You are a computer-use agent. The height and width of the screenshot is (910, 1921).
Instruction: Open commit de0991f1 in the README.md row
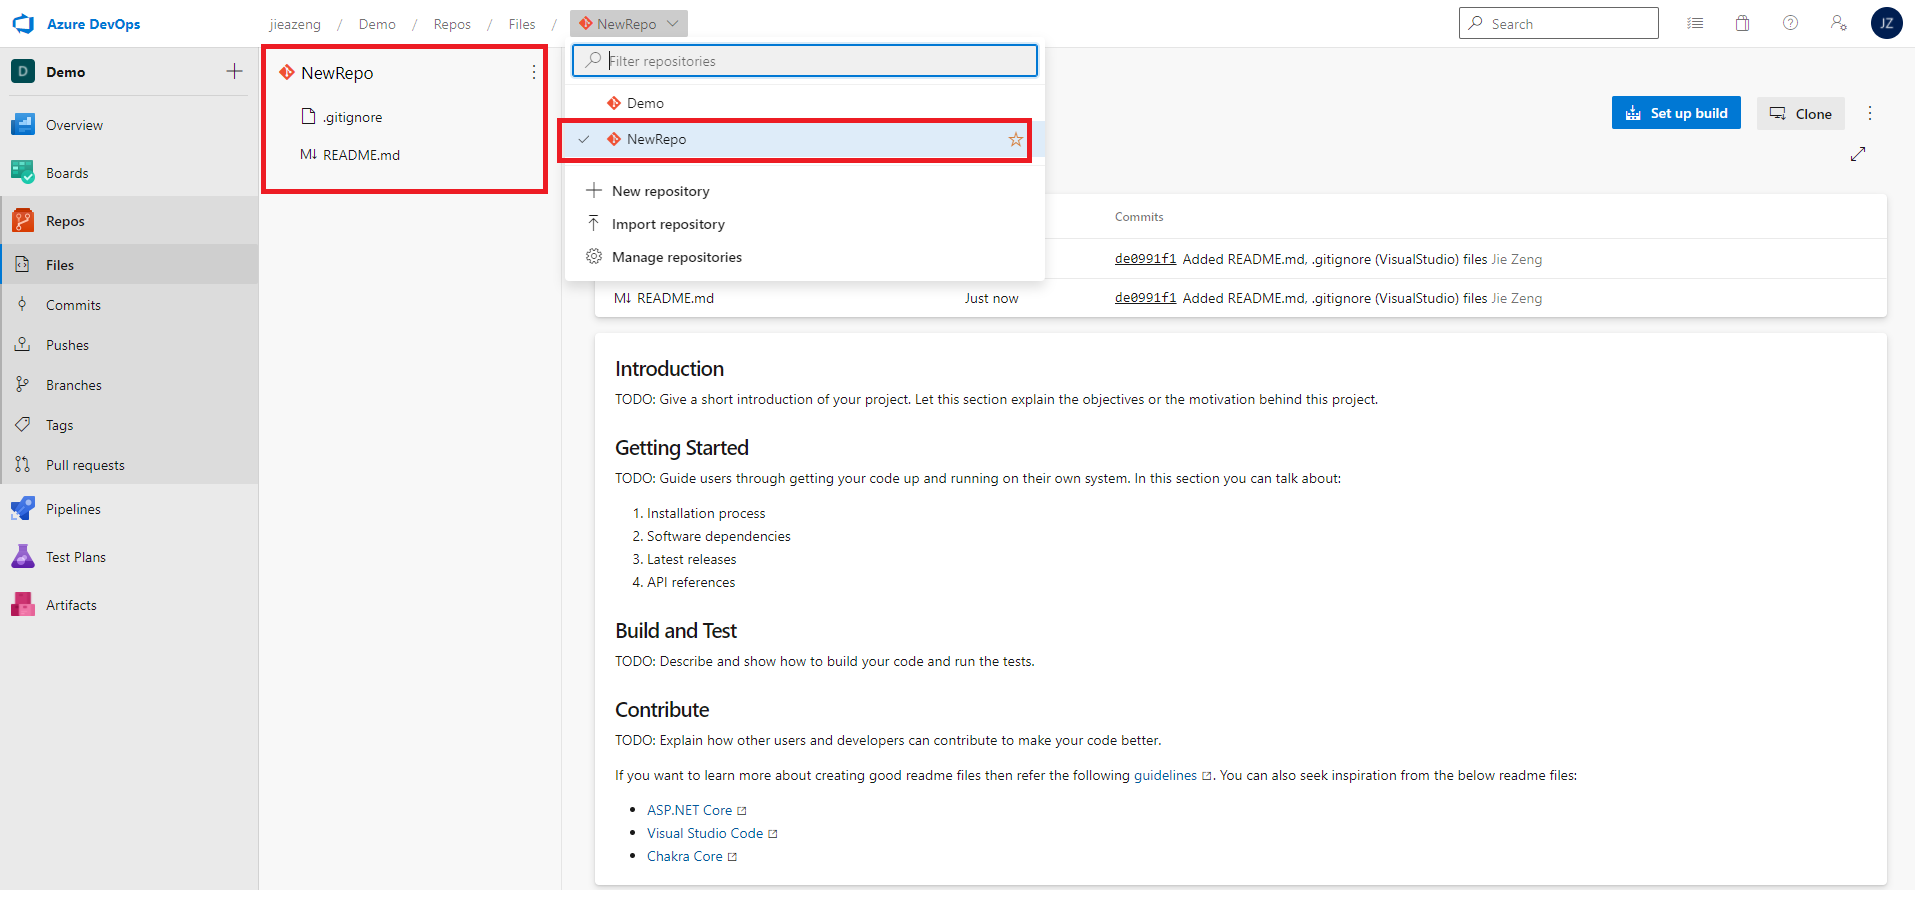click(x=1146, y=298)
